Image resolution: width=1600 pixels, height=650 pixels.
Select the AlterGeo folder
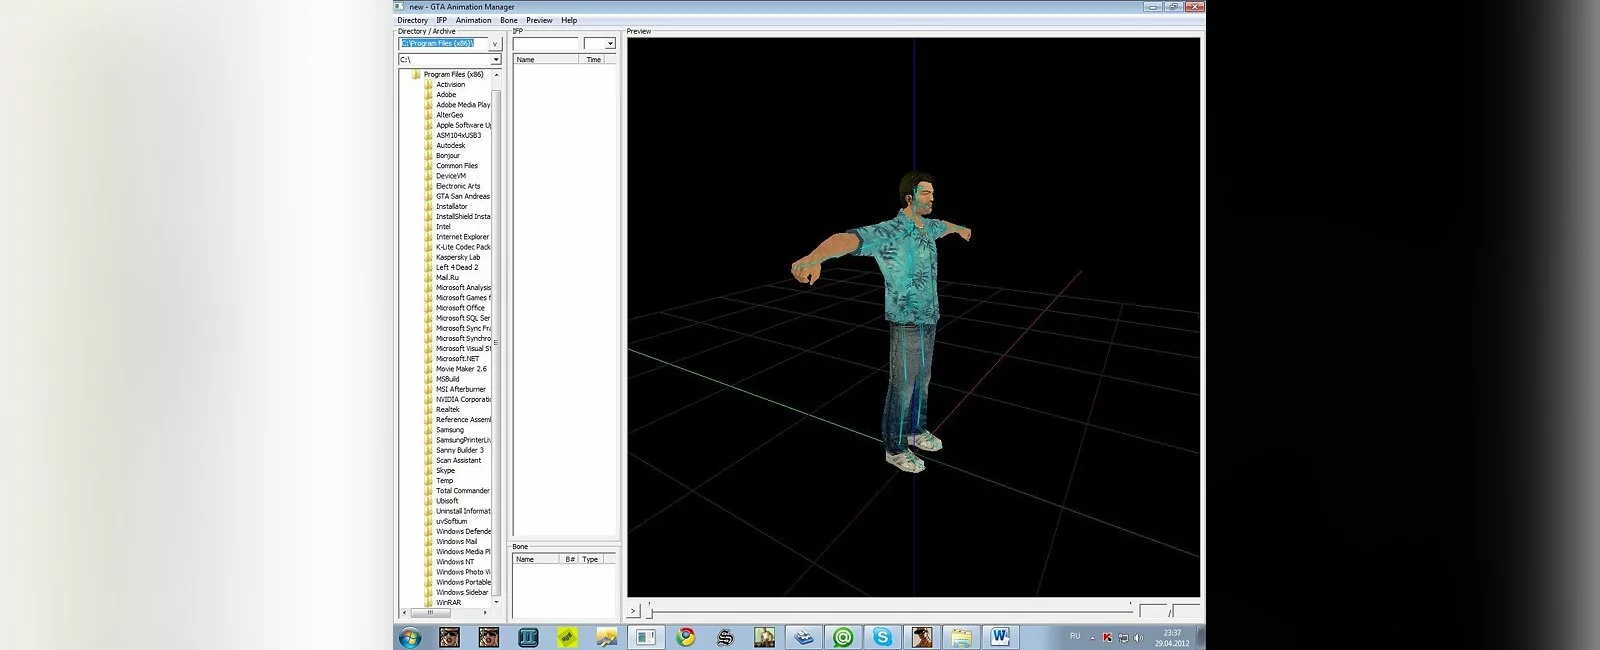pos(449,115)
